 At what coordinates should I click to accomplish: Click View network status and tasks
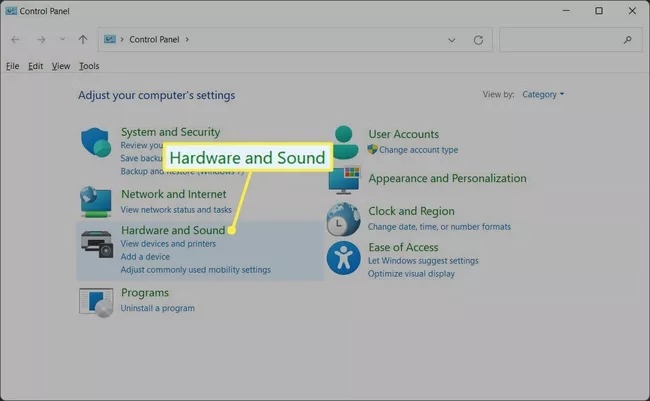176,210
